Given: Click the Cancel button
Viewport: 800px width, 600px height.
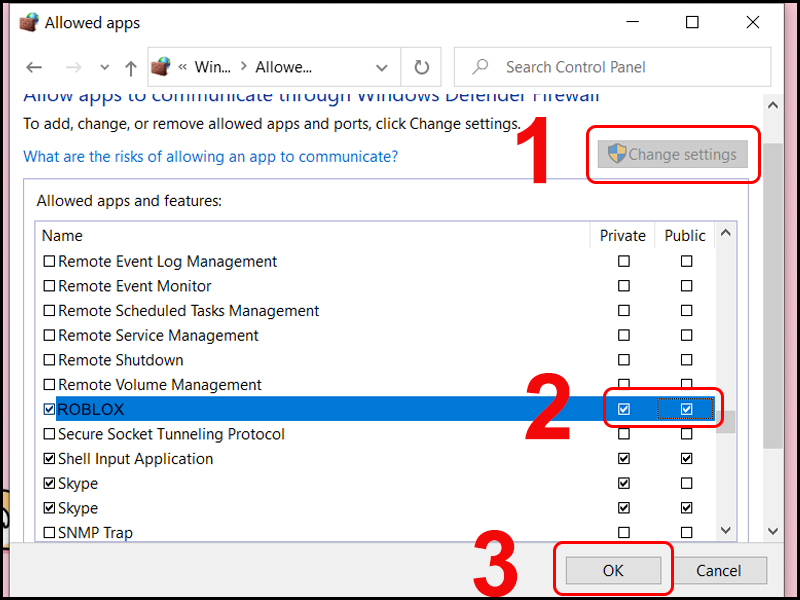Looking at the screenshot, I should 718,570.
